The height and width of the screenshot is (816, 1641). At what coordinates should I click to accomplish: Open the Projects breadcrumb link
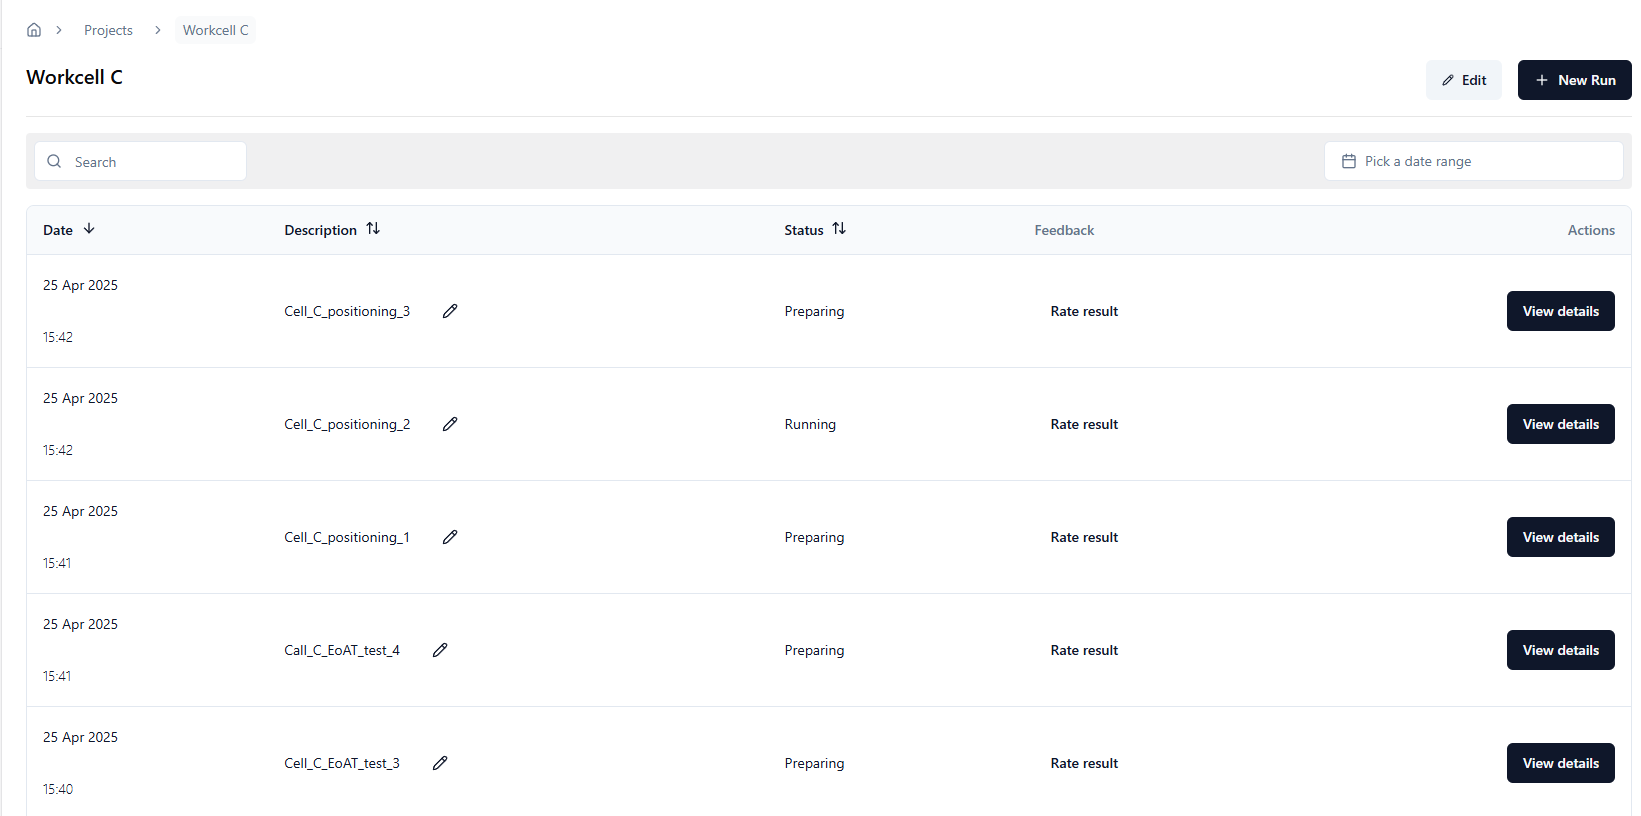point(108,30)
